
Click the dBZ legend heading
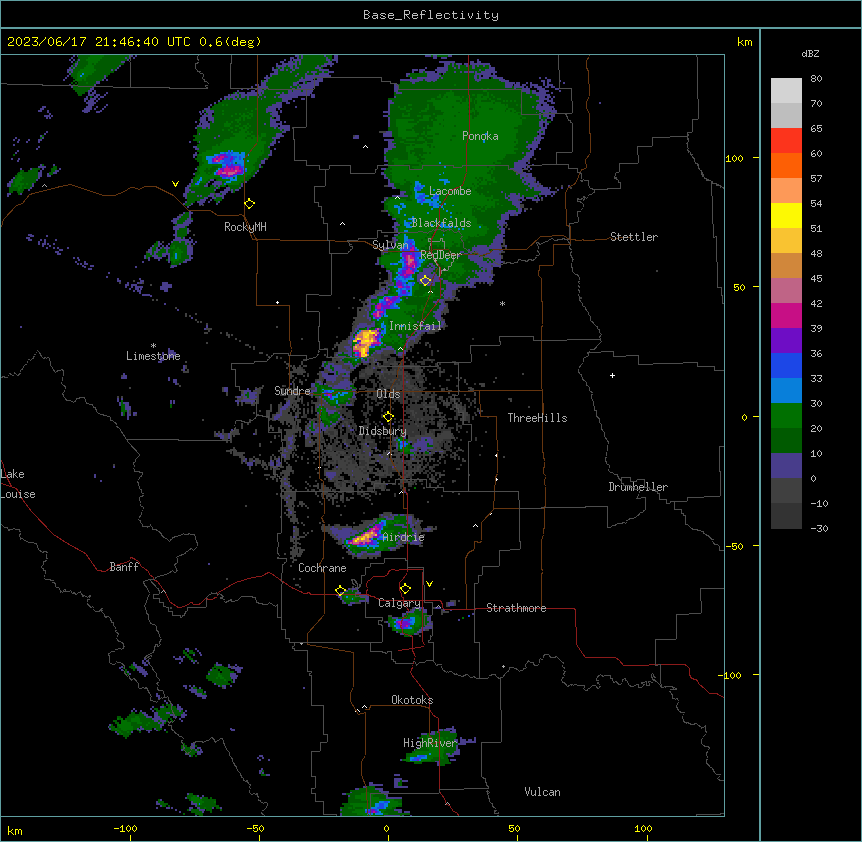tap(810, 54)
